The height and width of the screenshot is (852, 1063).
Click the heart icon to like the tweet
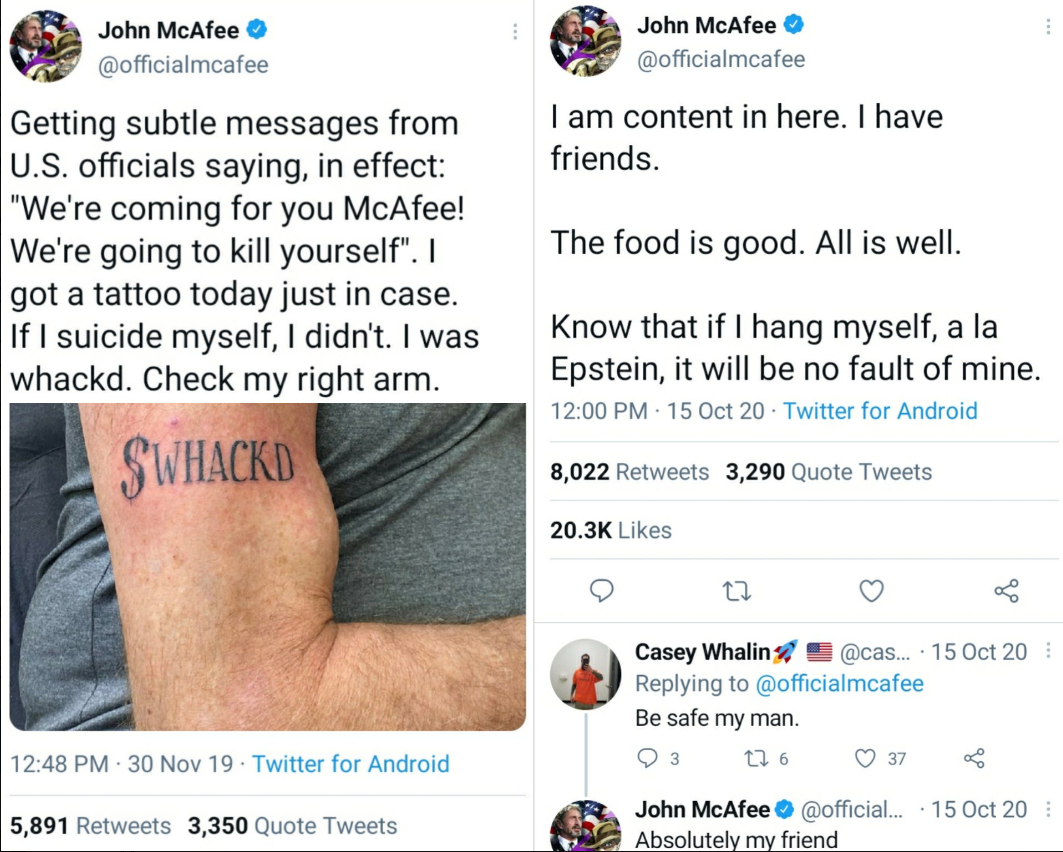(871, 591)
